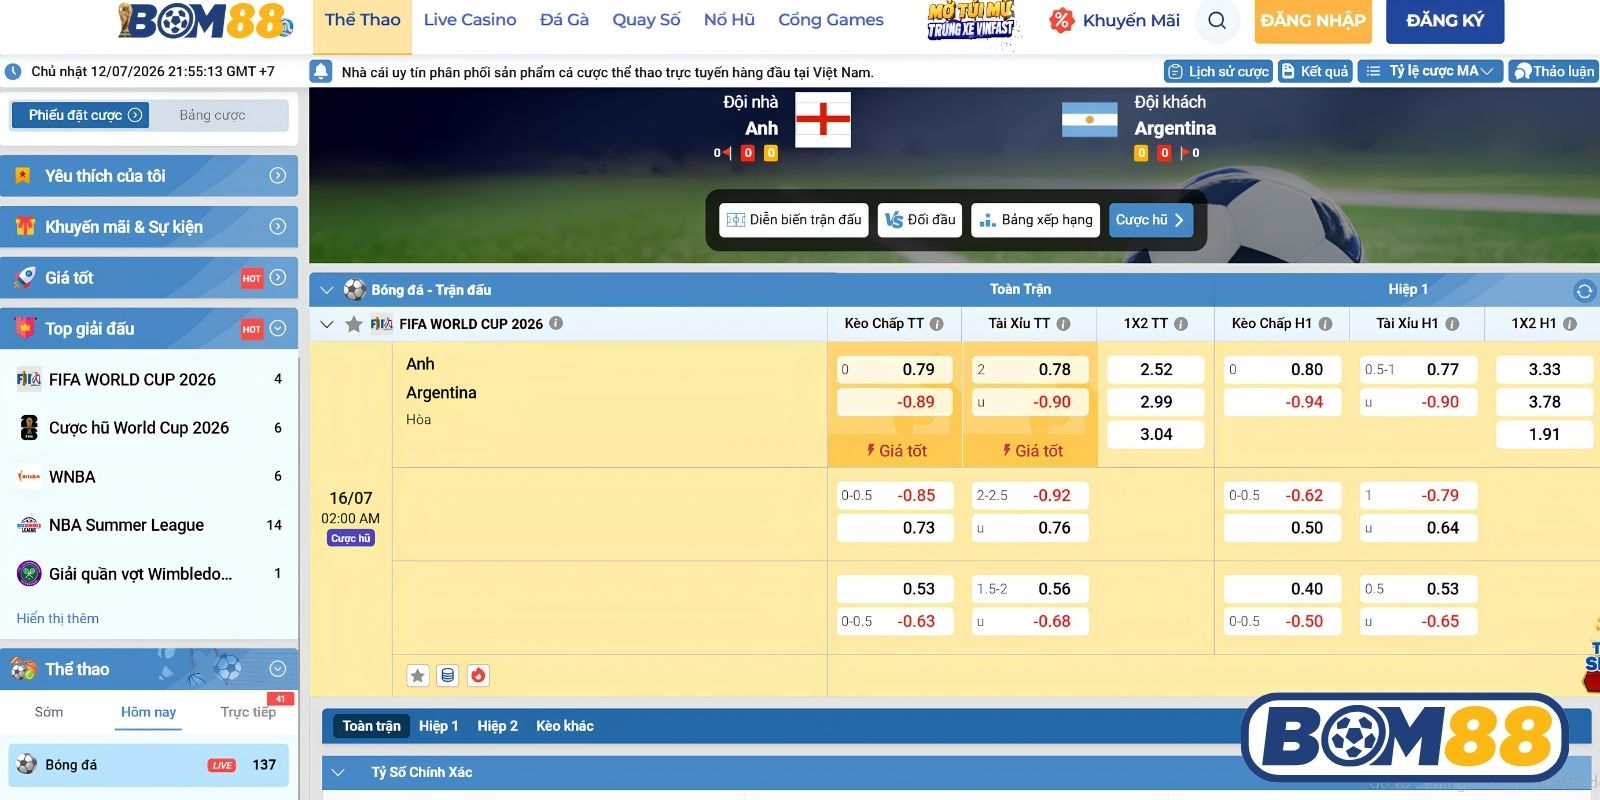
Task: Click the ĐĂNG NHẬP button
Action: pos(1313,21)
